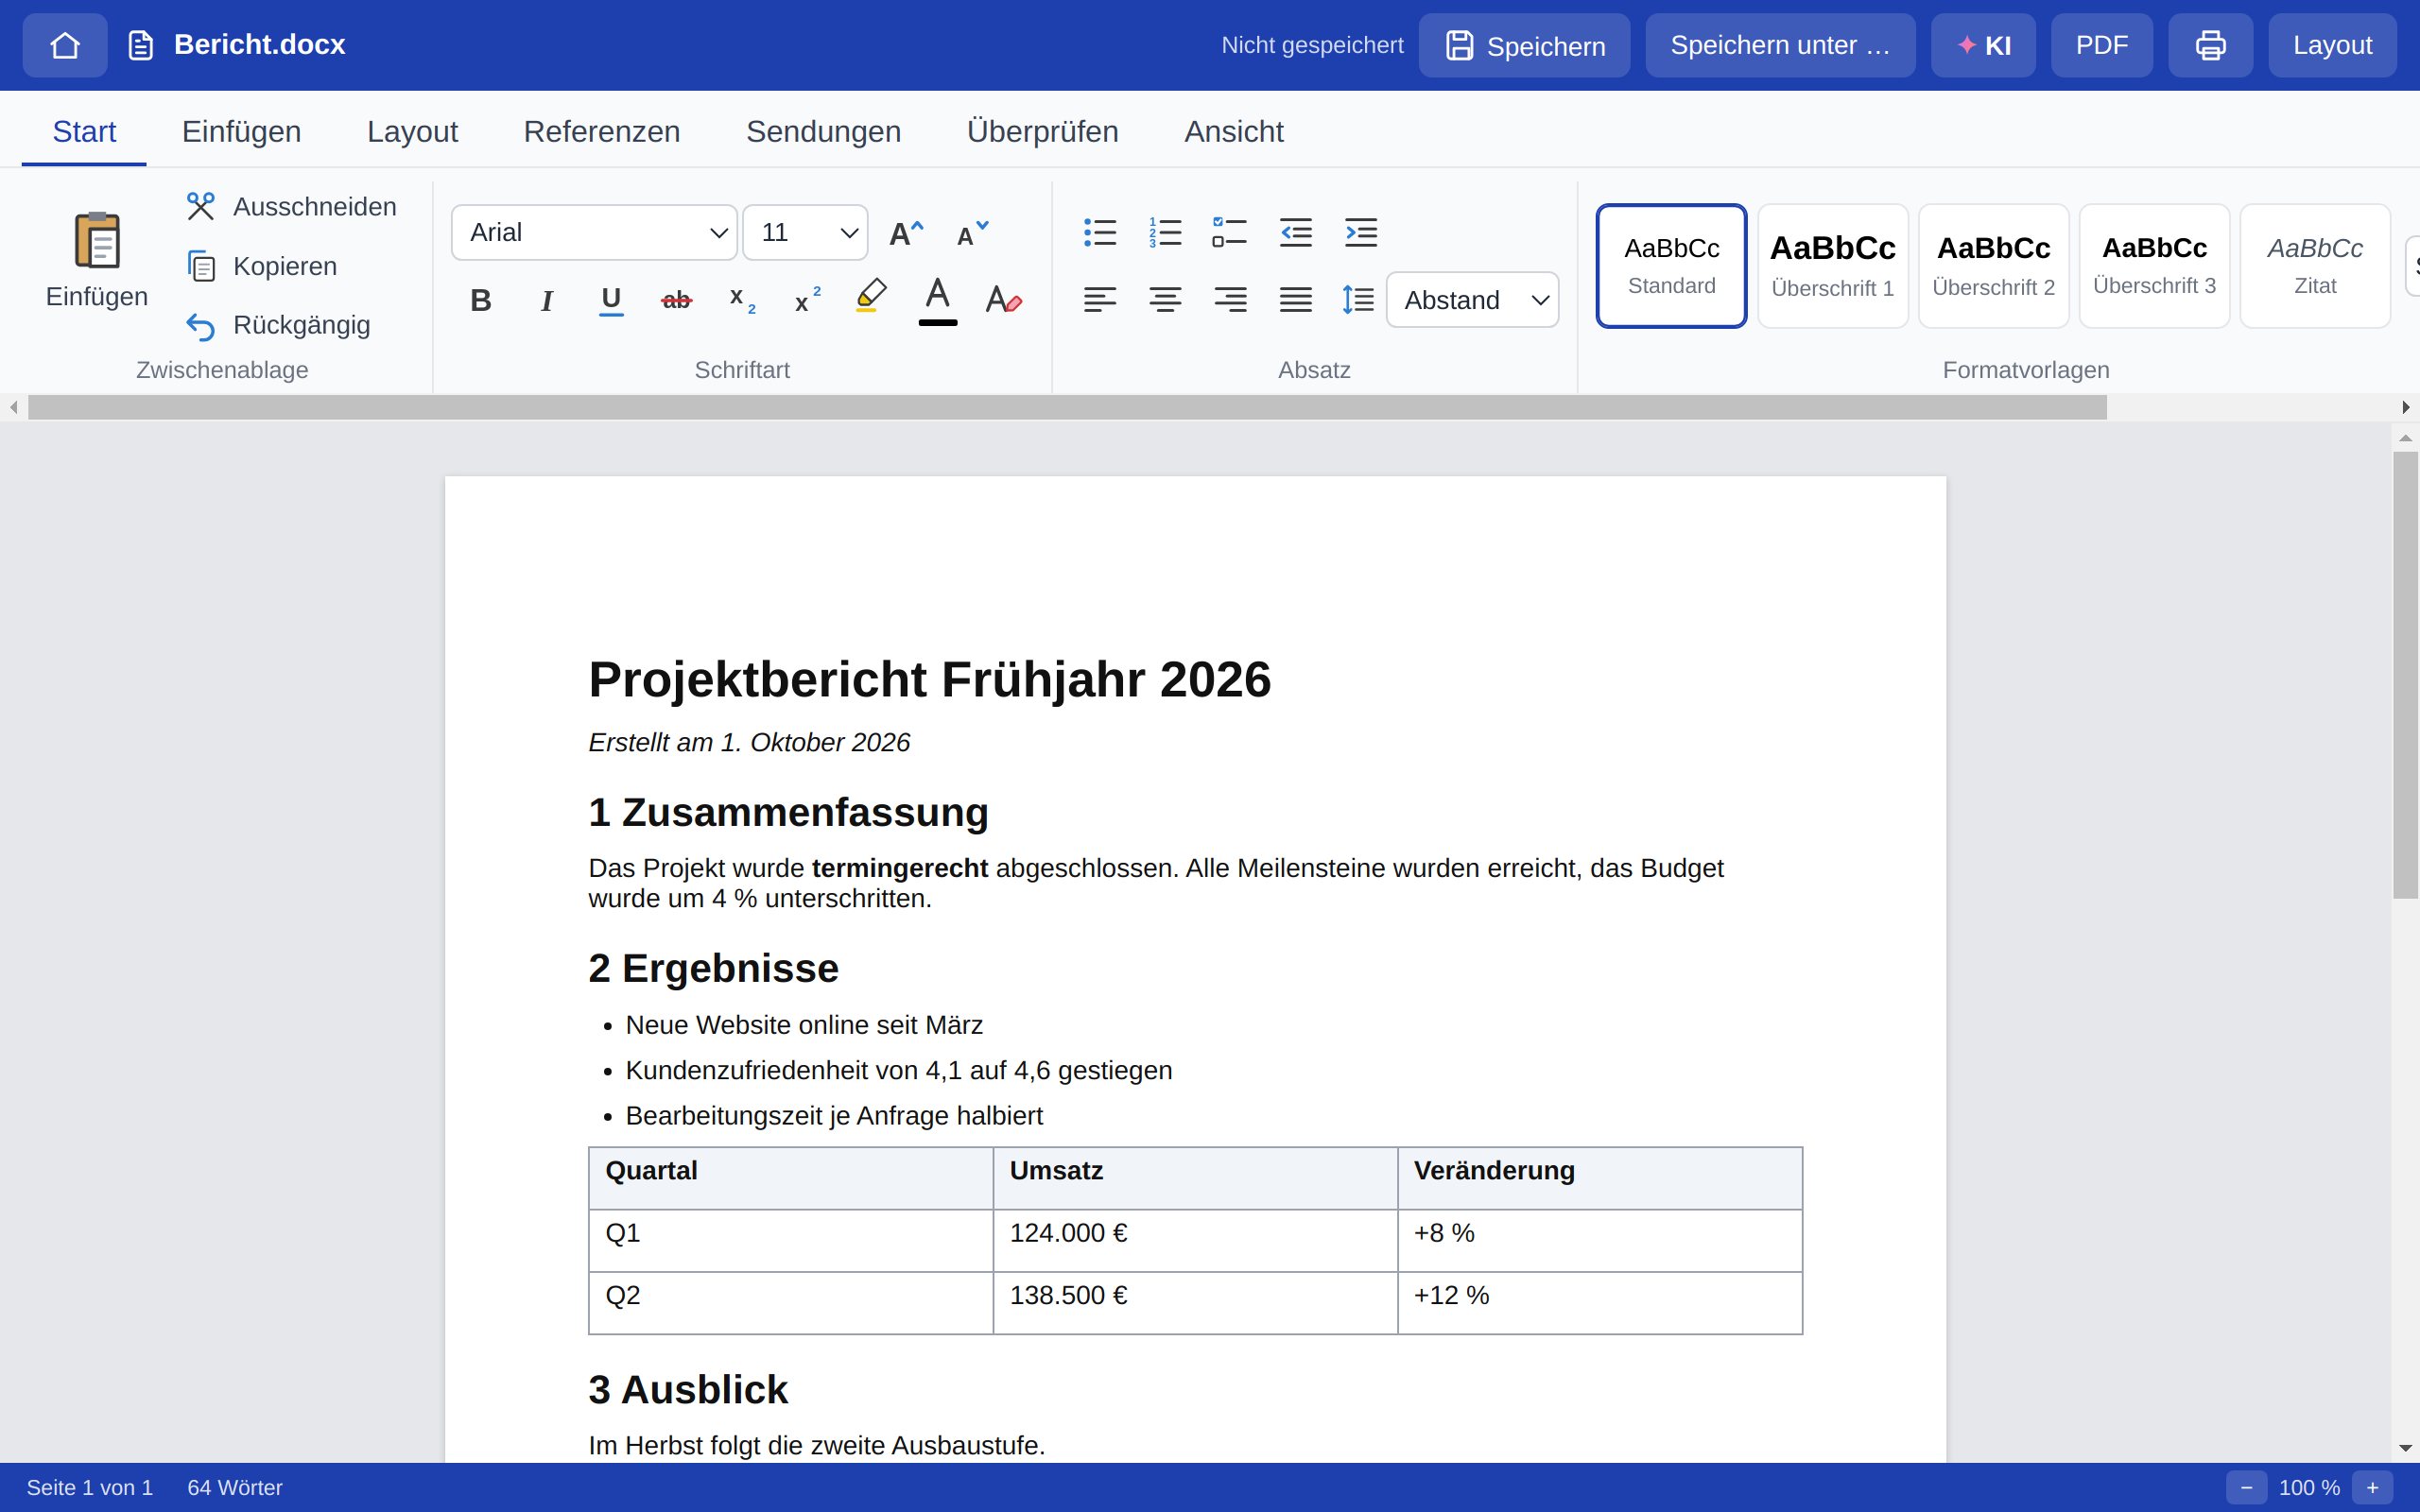The width and height of the screenshot is (2420, 1512).
Task: Open the Ansicht tab
Action: click(x=1234, y=132)
